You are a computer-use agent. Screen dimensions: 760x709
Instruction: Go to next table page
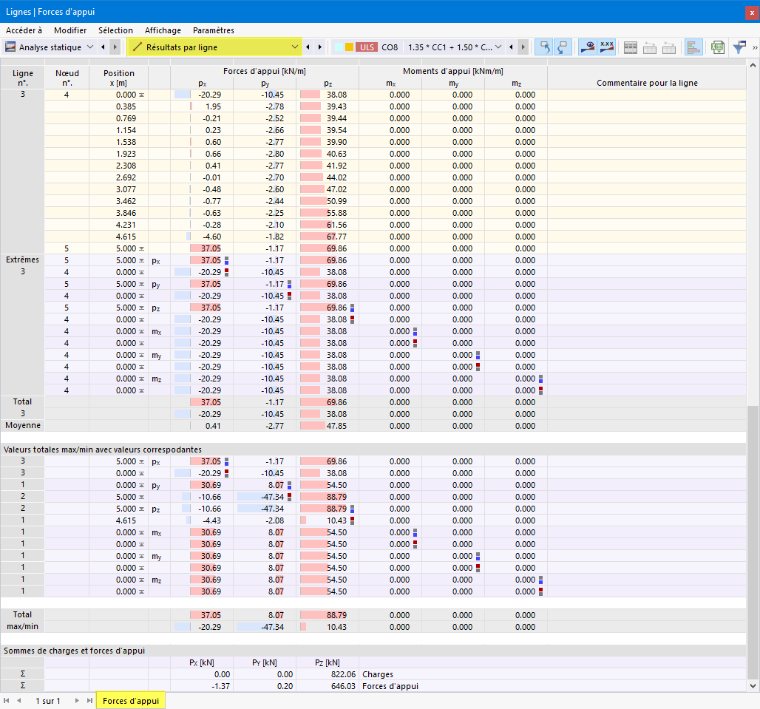click(x=77, y=701)
